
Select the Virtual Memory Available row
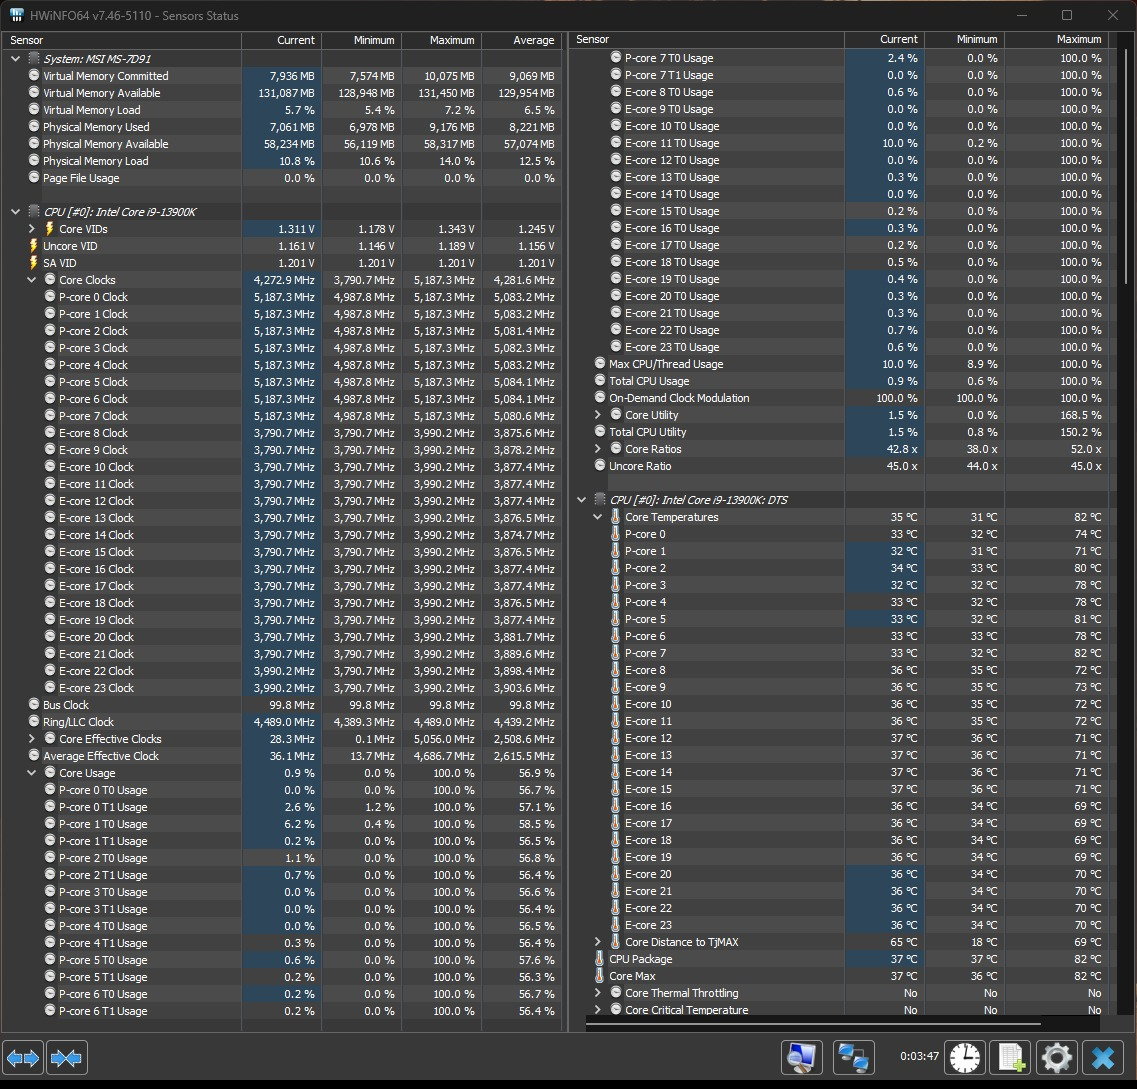(x=281, y=93)
